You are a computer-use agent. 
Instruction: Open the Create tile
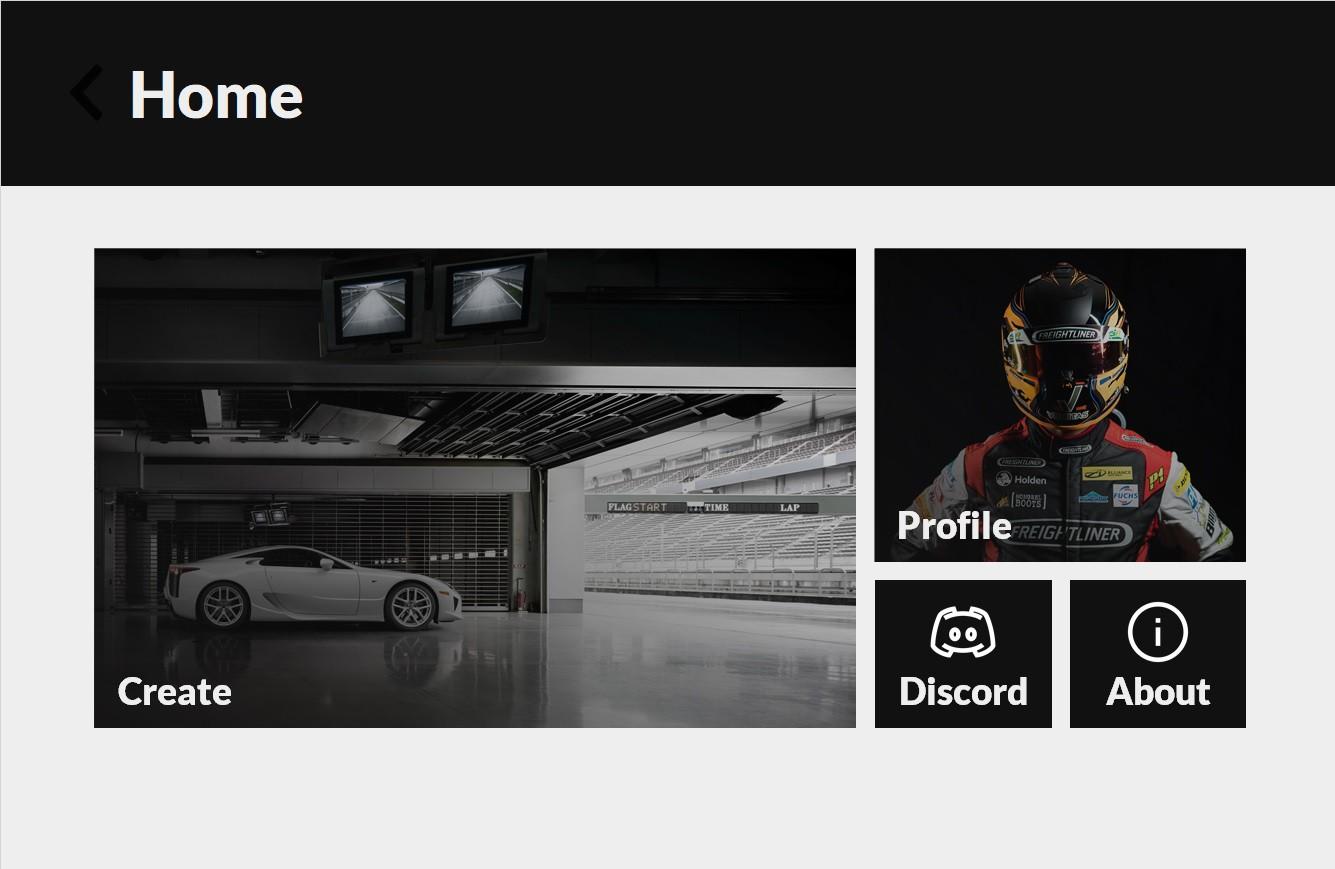coord(475,488)
